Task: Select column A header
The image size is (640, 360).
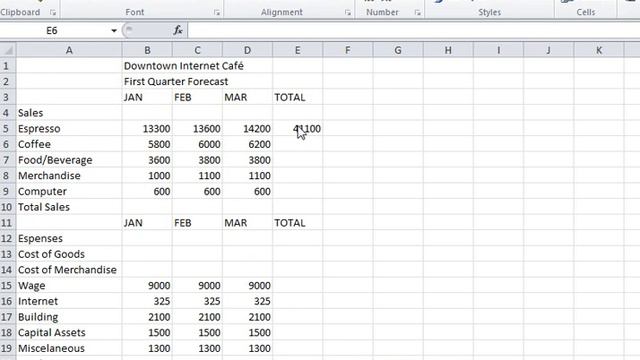Action: pyautogui.click(x=69, y=50)
